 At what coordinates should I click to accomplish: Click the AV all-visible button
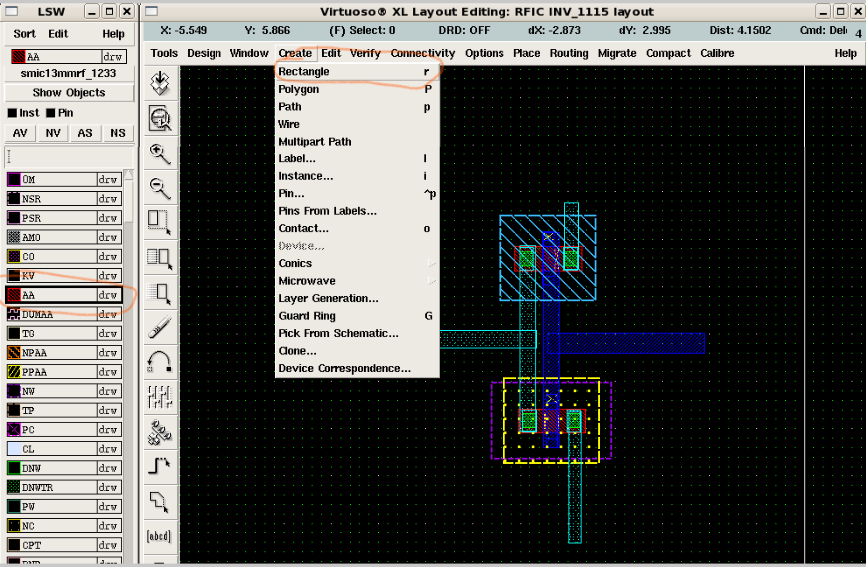coord(20,133)
